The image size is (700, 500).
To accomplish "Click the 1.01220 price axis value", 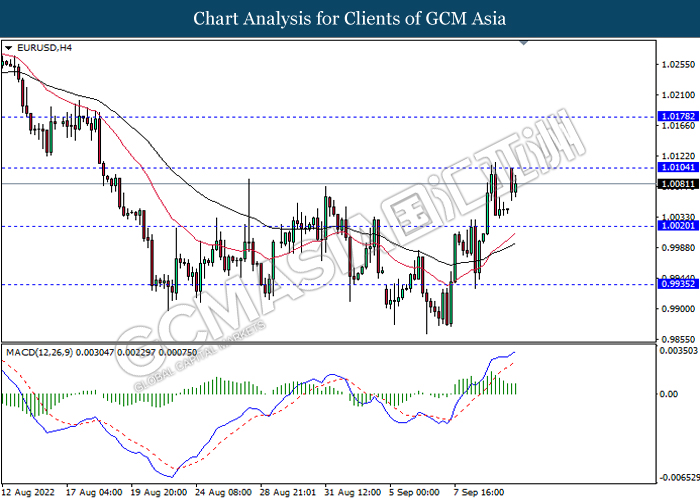I will (678, 156).
